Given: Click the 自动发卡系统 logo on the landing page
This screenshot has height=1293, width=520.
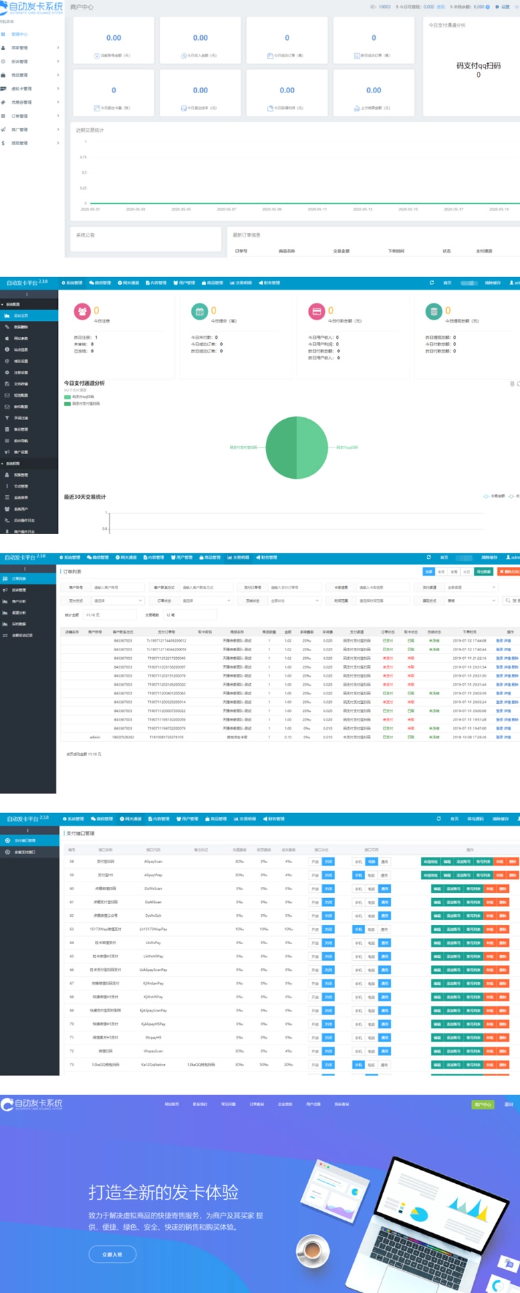Looking at the screenshot, I should tap(33, 1104).
